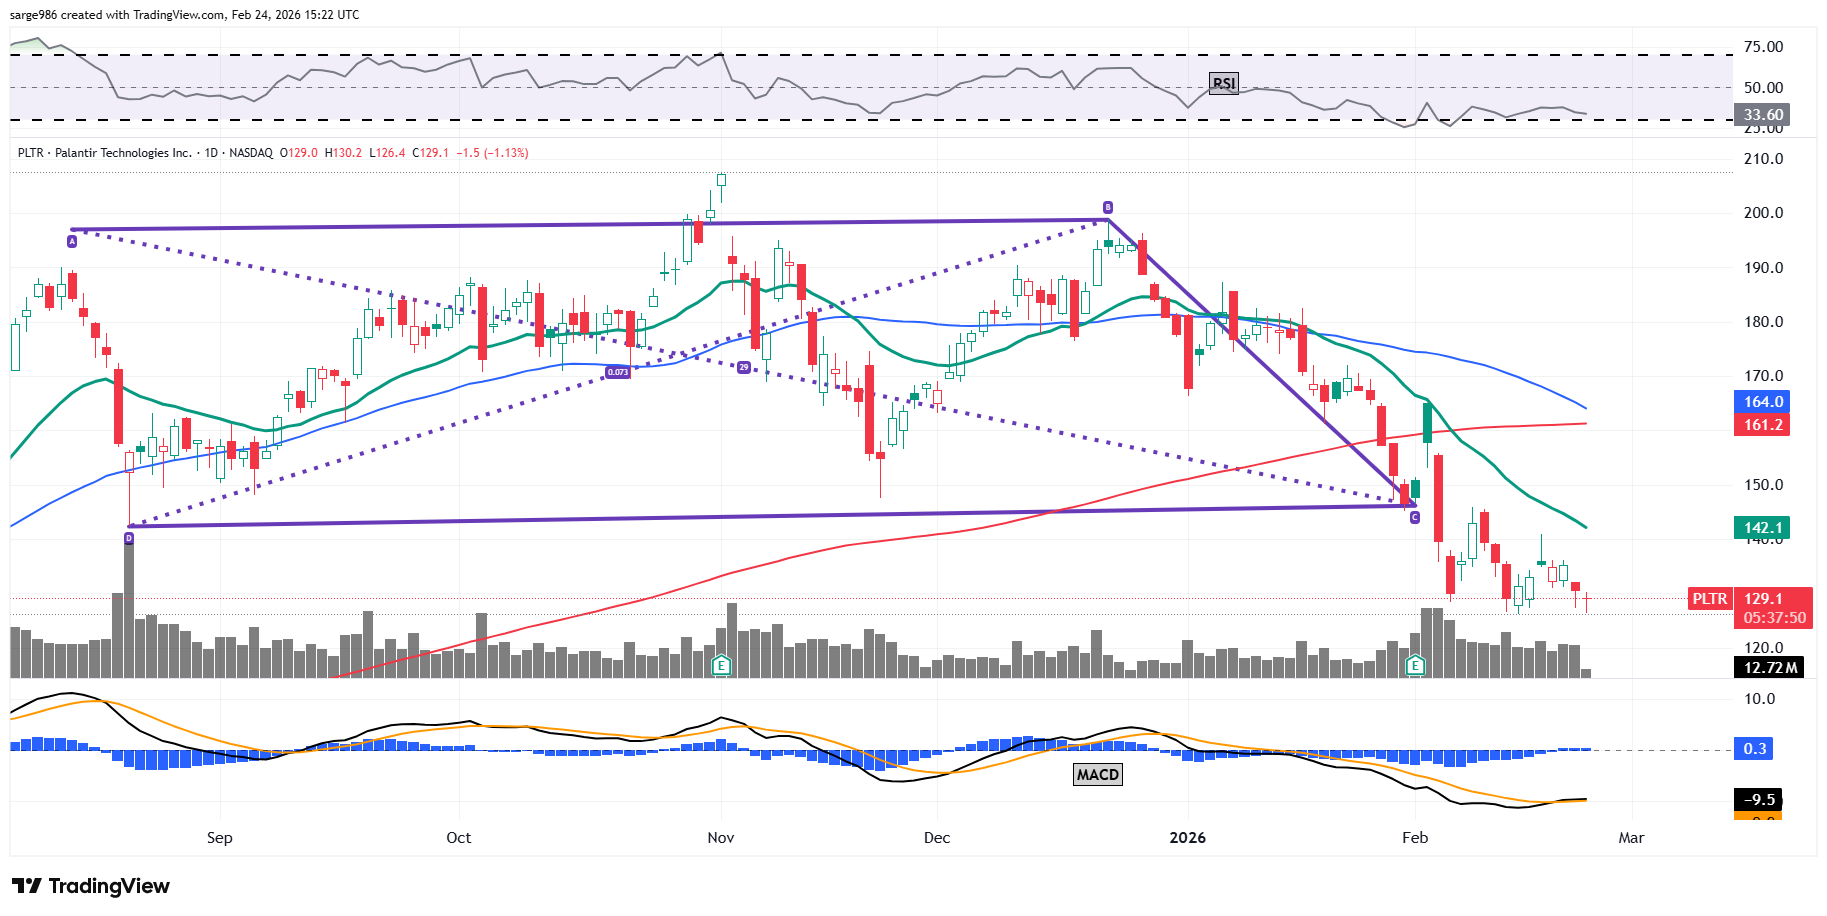Click the PLTR 129.1 current price tag
Viewport: 1827px width, 916px height.
[1750, 599]
